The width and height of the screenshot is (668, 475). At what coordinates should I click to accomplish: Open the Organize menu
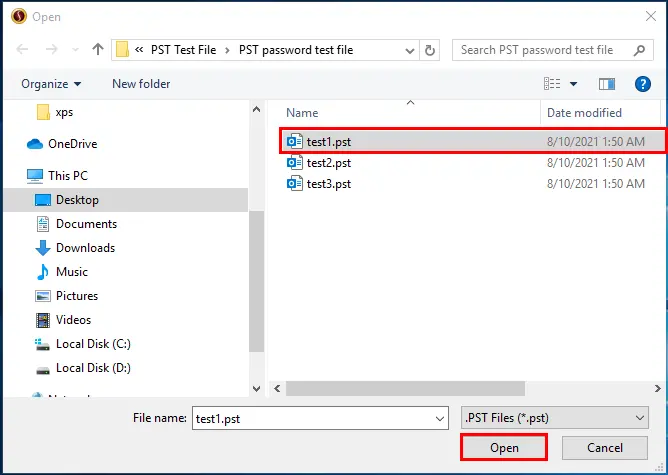click(51, 84)
